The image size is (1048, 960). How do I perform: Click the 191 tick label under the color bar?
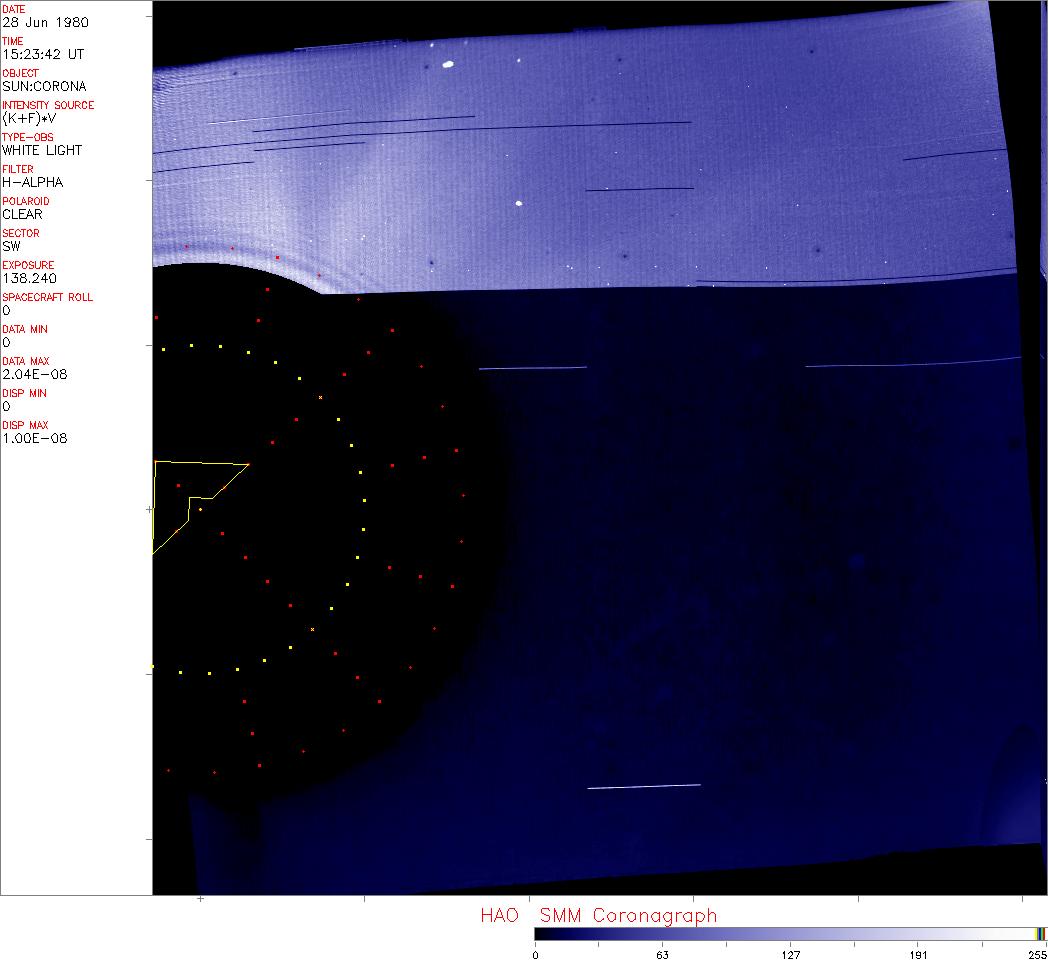pyautogui.click(x=918, y=954)
